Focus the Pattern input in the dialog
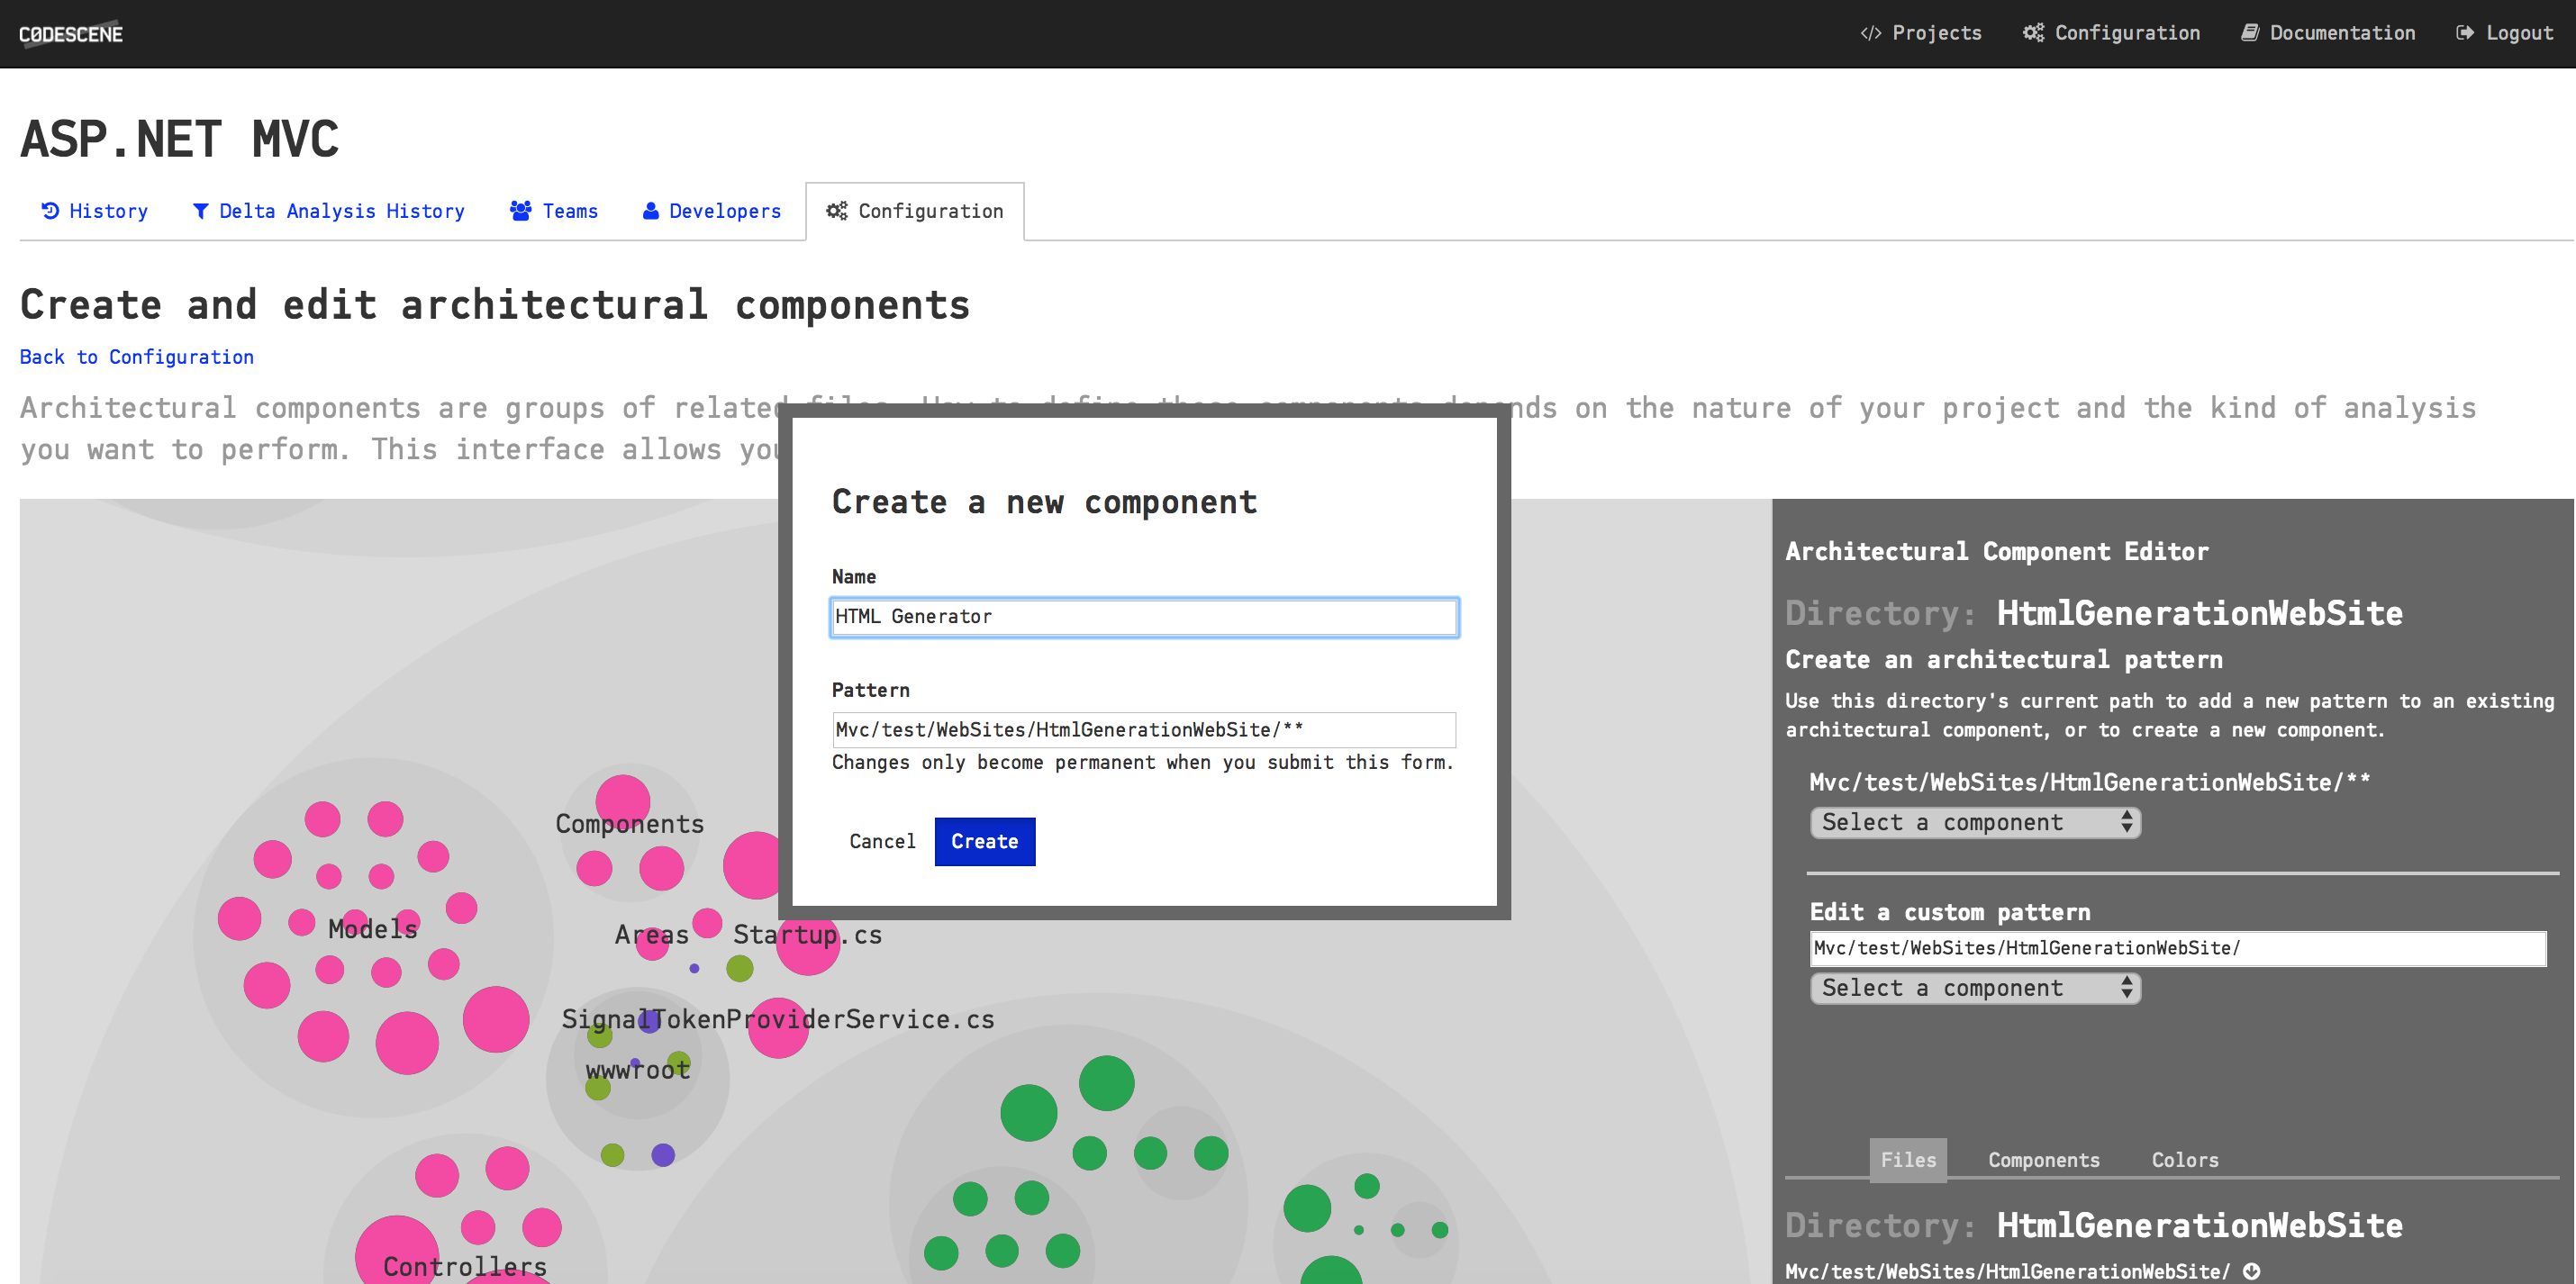Screen dimensions: 2576x1284 click(1144, 730)
